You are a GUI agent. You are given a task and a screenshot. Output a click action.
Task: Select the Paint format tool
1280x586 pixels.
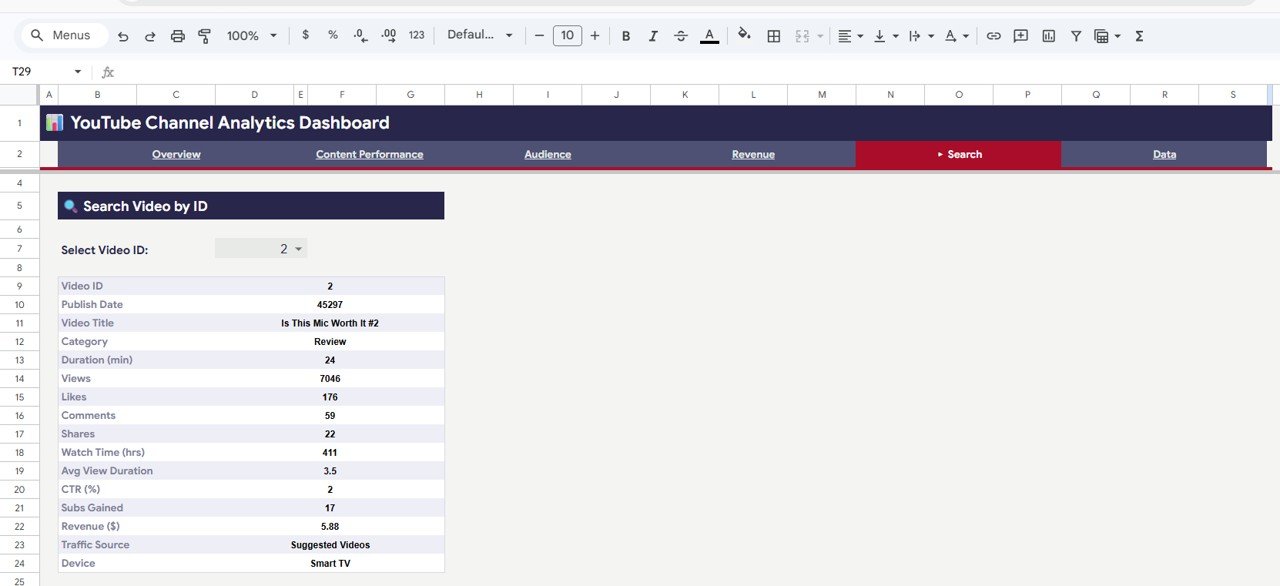point(205,36)
